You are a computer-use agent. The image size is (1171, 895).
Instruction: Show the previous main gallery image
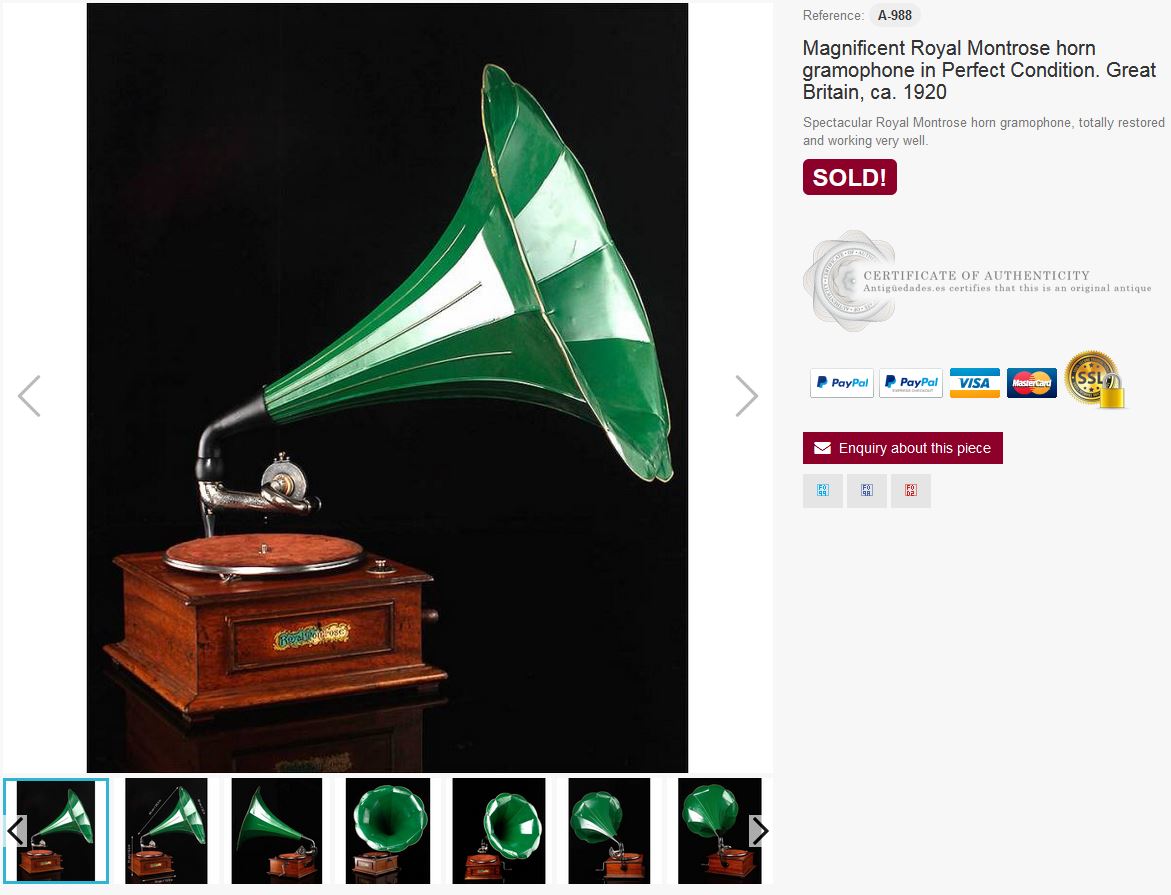point(29,396)
